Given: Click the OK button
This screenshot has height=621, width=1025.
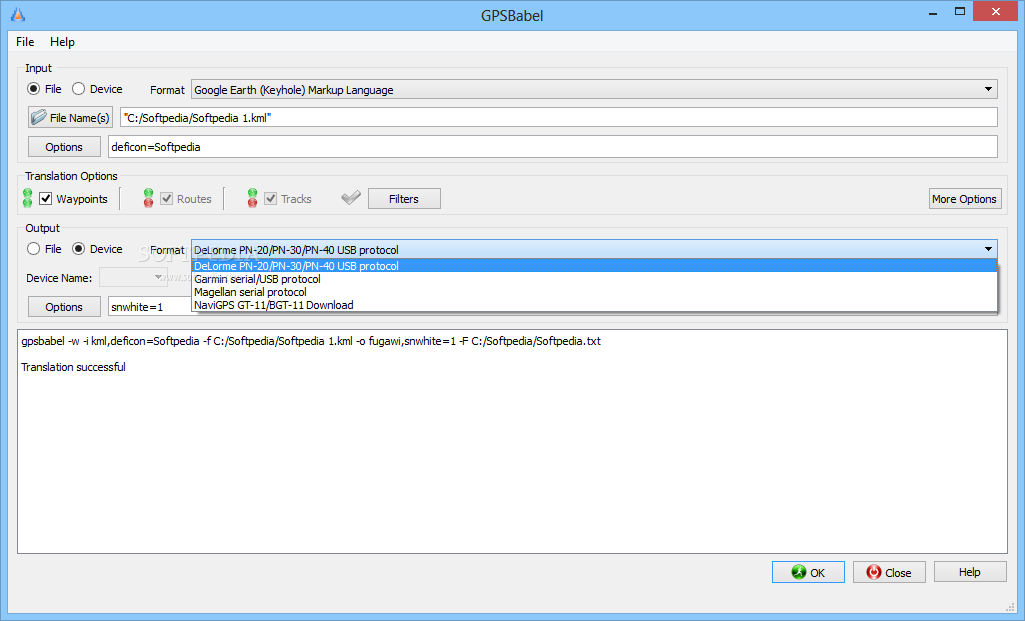Looking at the screenshot, I should point(809,572).
